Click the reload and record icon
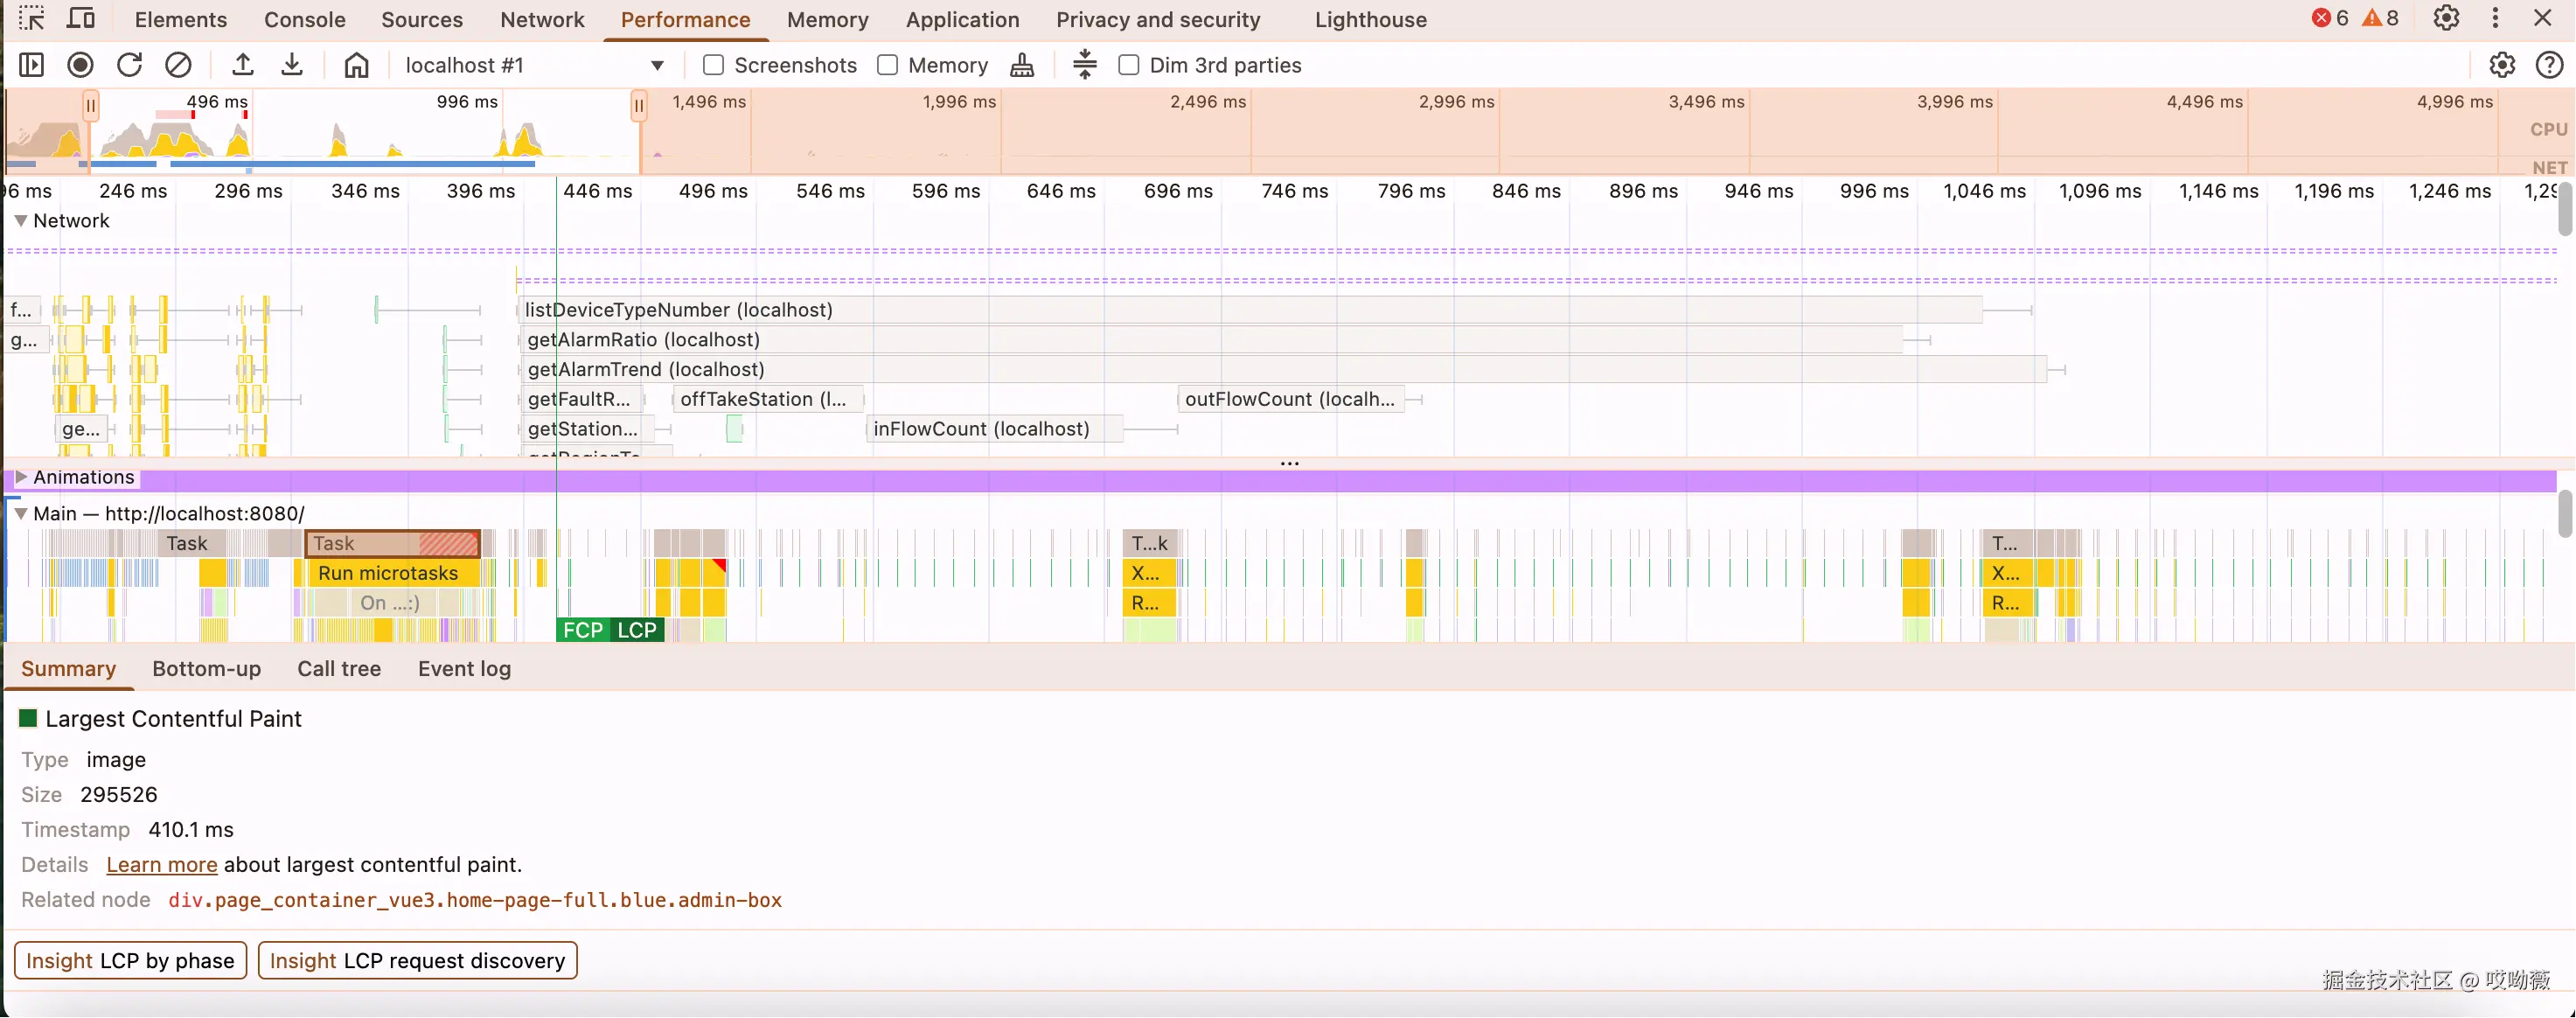2576x1018 pixels. pos(129,65)
